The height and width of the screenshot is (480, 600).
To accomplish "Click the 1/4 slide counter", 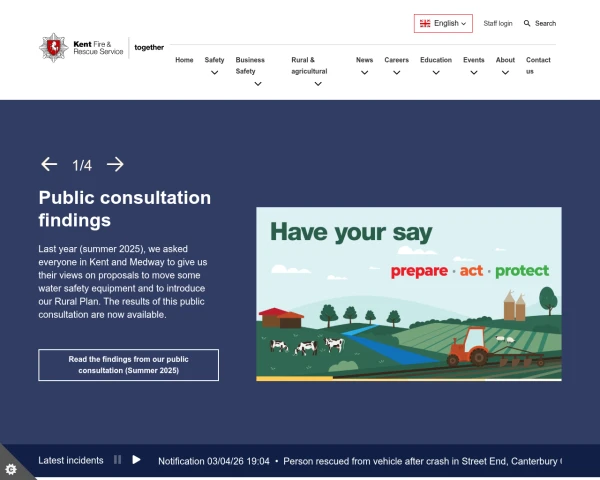I will 82,165.
